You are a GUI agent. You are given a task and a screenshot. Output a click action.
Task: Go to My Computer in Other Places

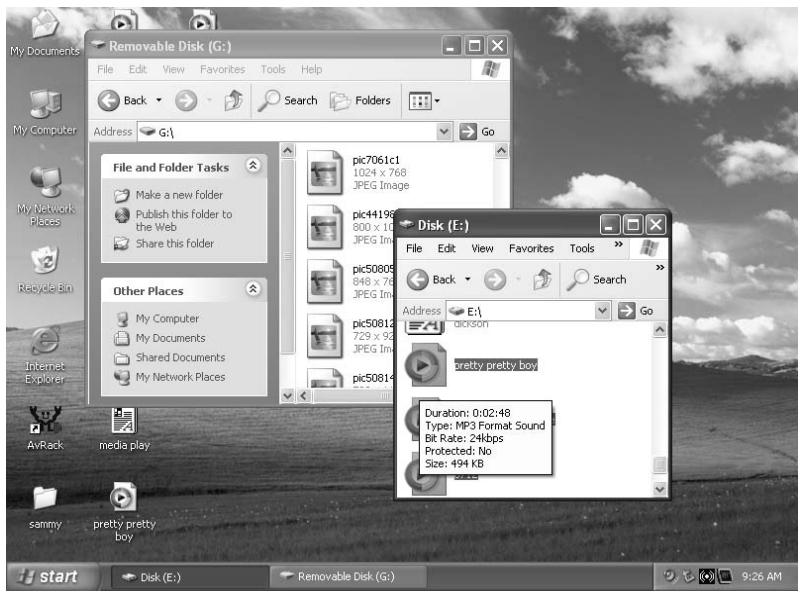[x=157, y=319]
